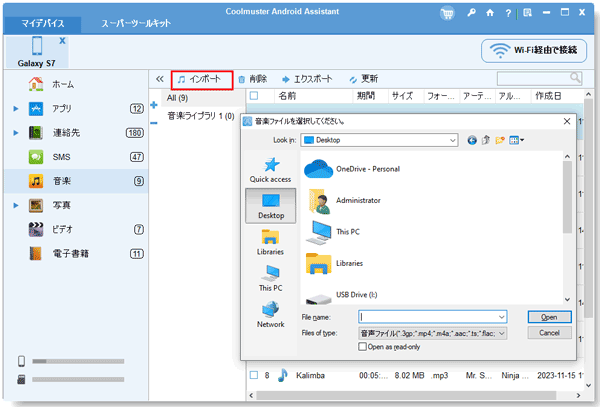The width and height of the screenshot is (600, 407).
Task: Select Libraries item in file list
Action: [334, 263]
